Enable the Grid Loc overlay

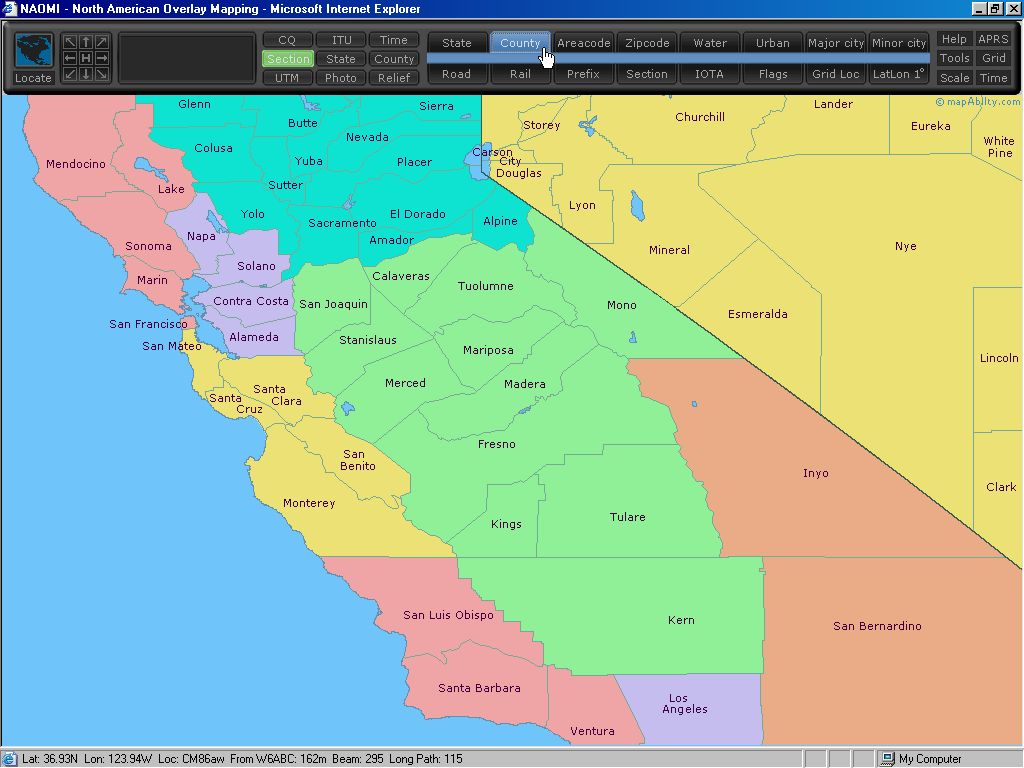(x=836, y=74)
